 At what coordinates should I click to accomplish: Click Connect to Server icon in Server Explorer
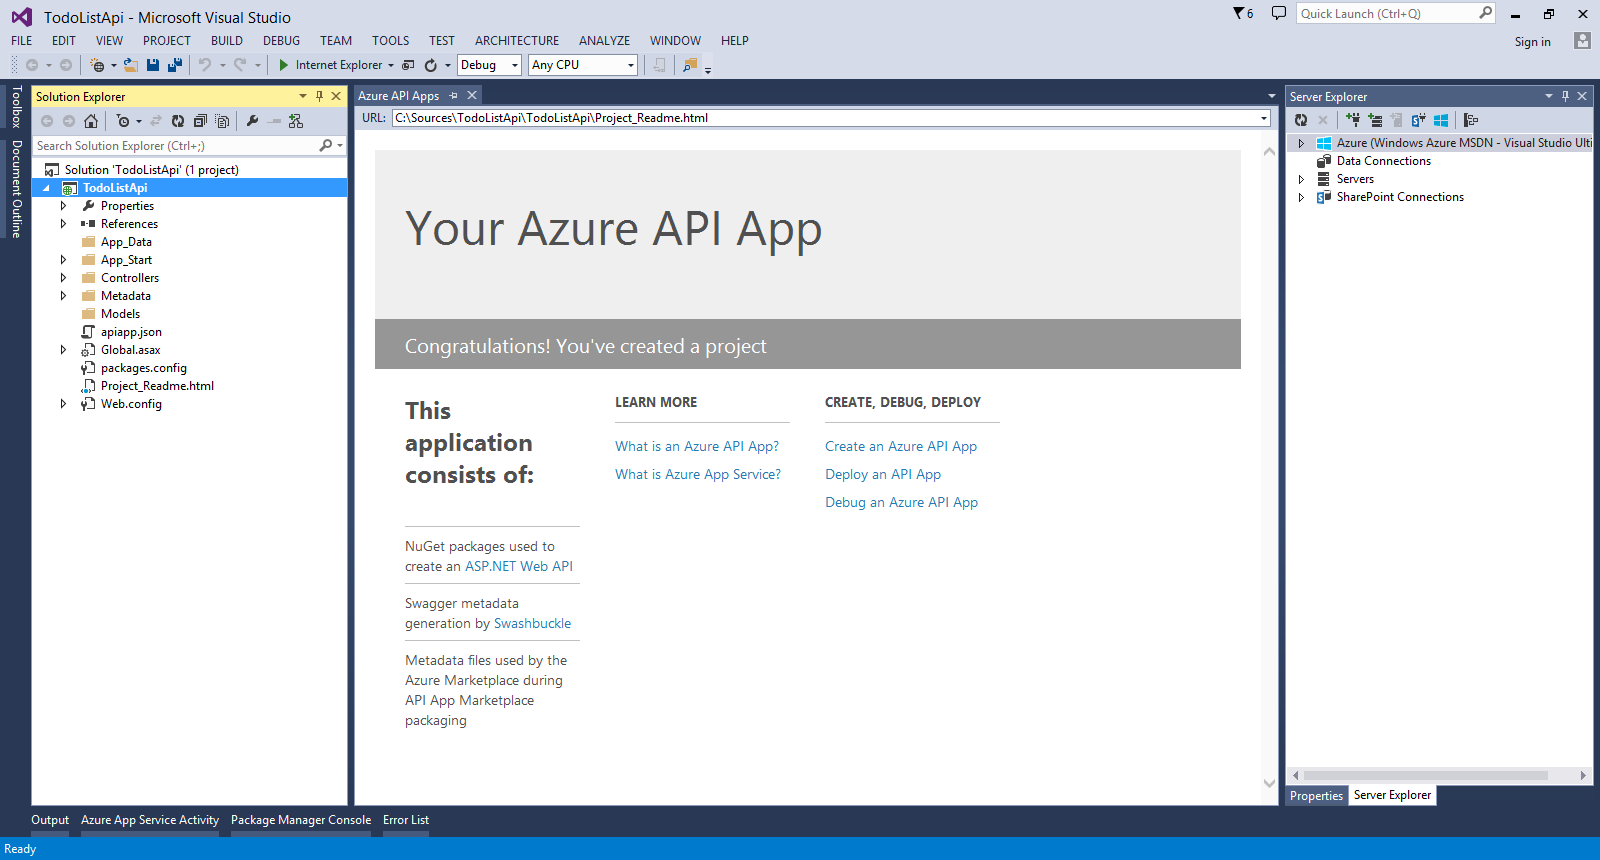click(1375, 120)
